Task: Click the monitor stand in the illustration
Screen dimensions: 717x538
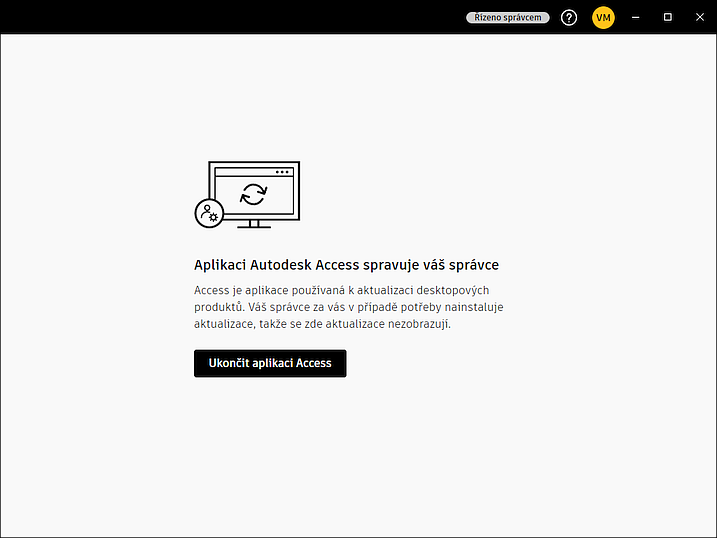Action: (x=253, y=223)
